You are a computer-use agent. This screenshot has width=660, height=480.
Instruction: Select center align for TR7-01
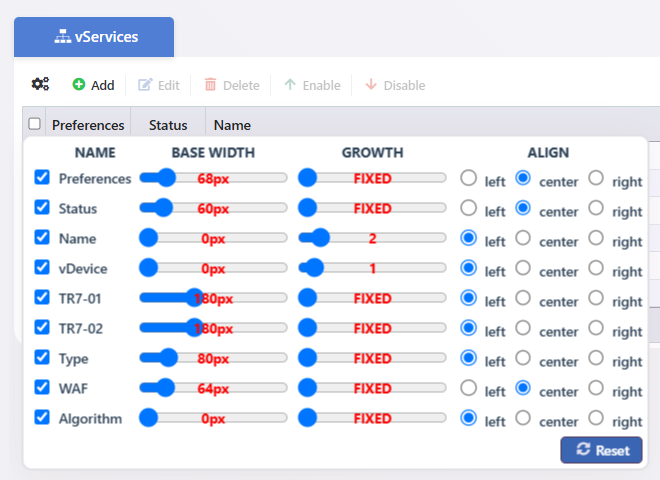tap(523, 298)
